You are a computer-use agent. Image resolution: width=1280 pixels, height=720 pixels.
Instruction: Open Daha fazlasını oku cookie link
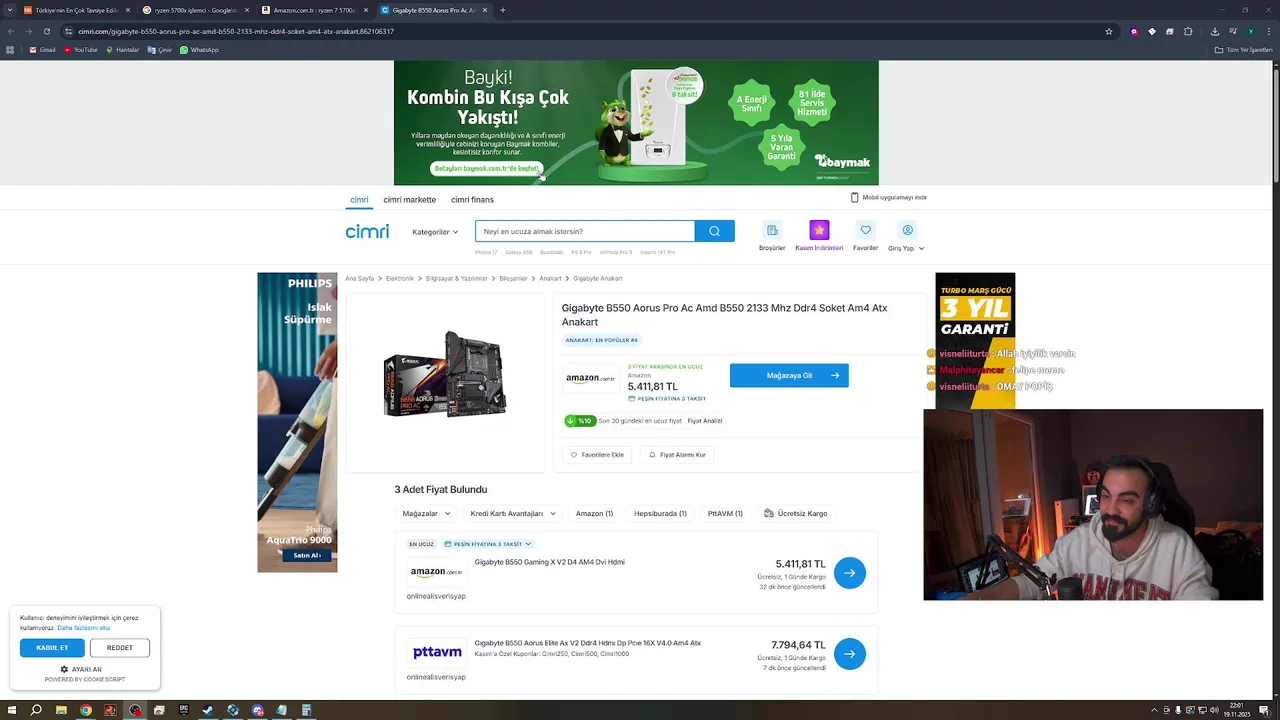tap(83, 628)
